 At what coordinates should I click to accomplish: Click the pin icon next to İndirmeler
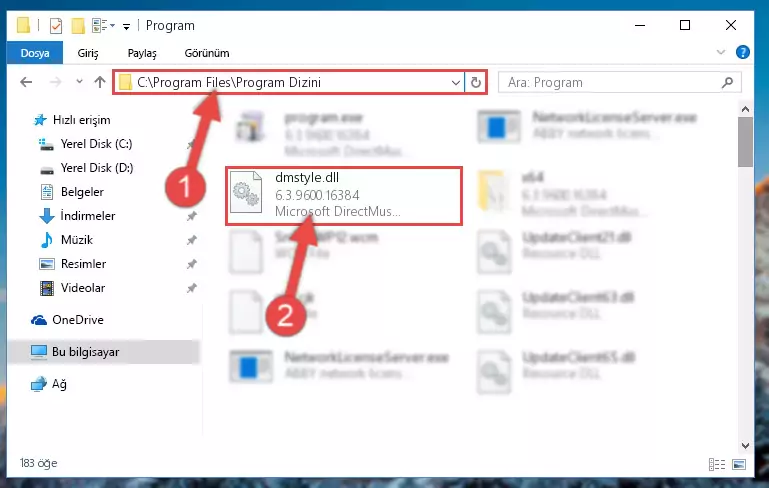(191, 216)
